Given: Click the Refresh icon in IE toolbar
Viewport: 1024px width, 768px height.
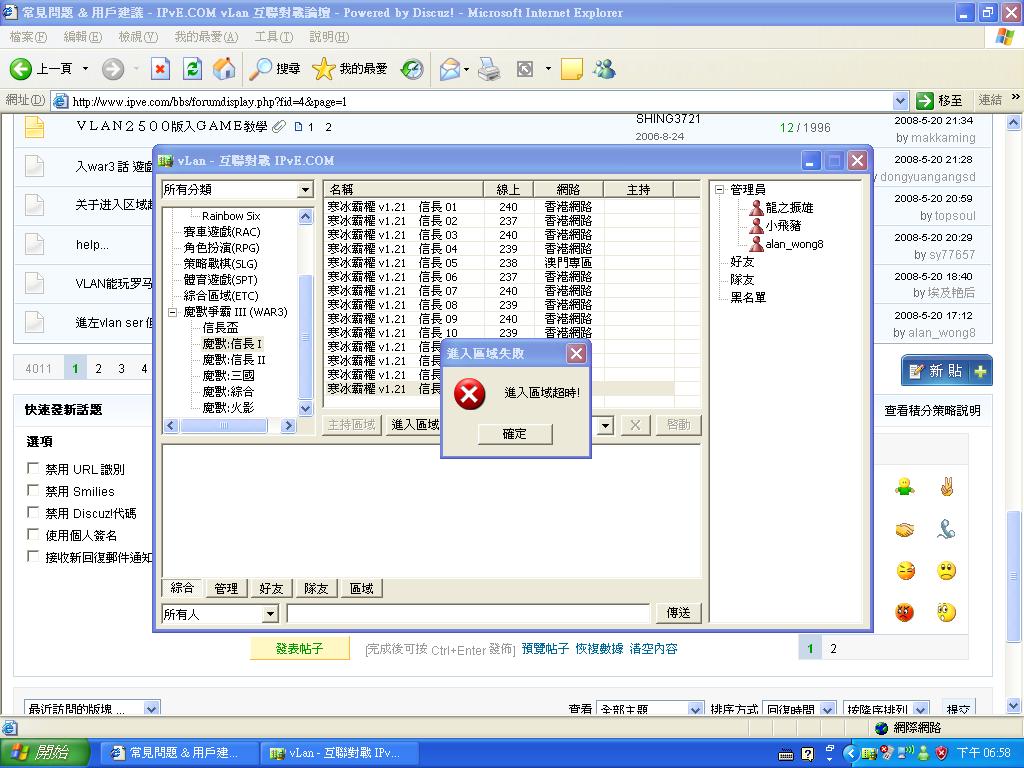Looking at the screenshot, I should tap(193, 69).
